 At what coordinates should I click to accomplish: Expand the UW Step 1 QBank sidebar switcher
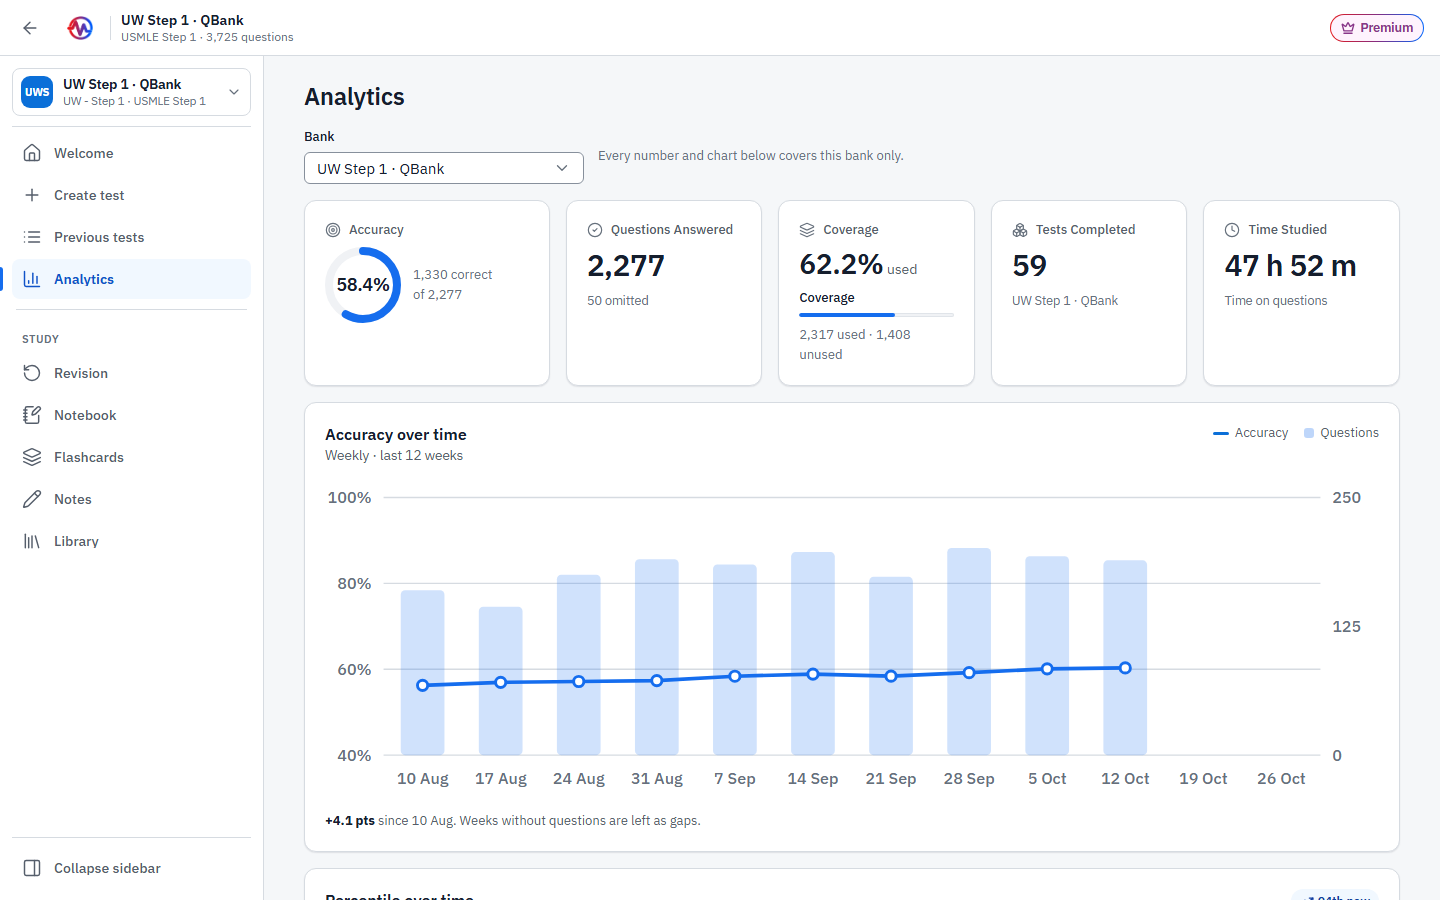pos(131,92)
